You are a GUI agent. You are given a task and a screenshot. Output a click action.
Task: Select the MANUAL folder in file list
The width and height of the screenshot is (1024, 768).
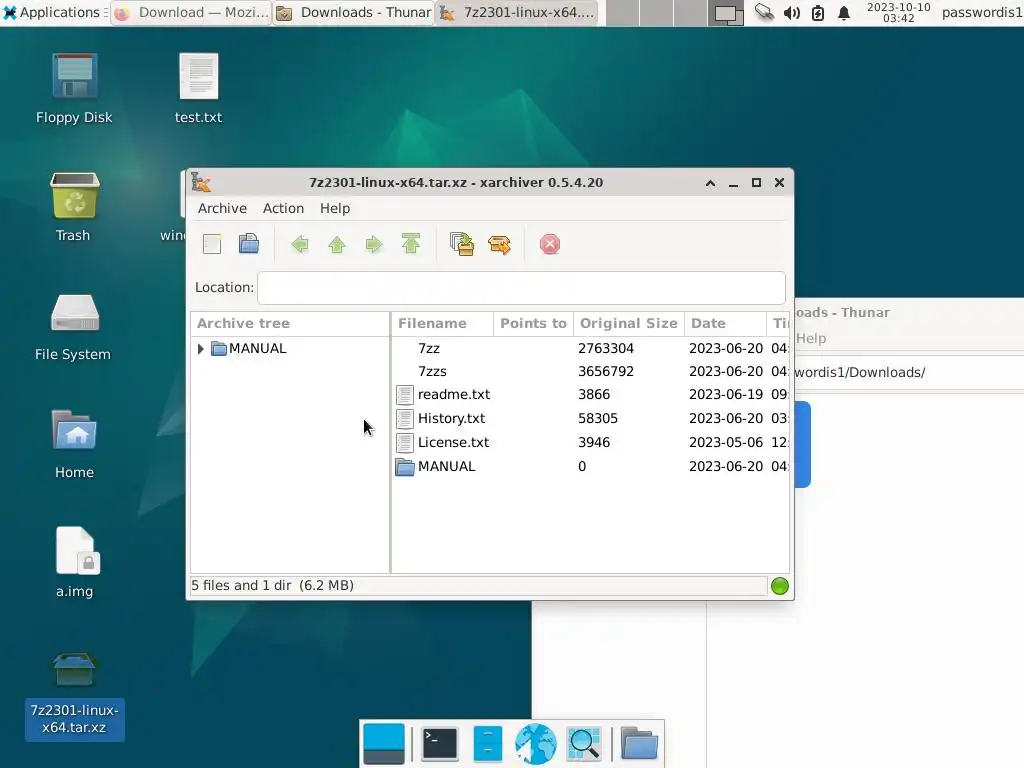(x=590, y=467)
